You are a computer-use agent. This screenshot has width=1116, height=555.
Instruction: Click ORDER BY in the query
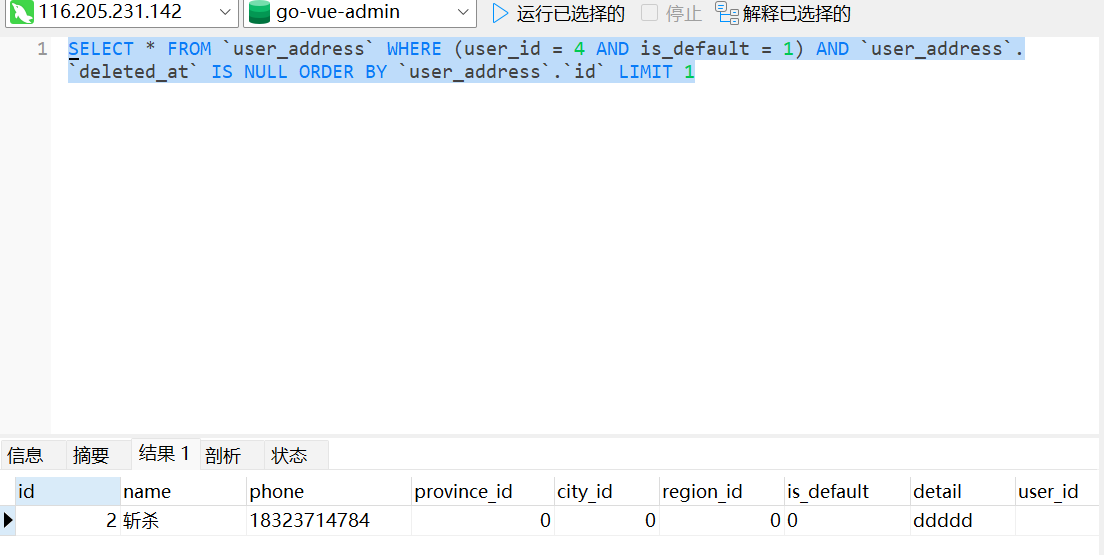point(343,72)
